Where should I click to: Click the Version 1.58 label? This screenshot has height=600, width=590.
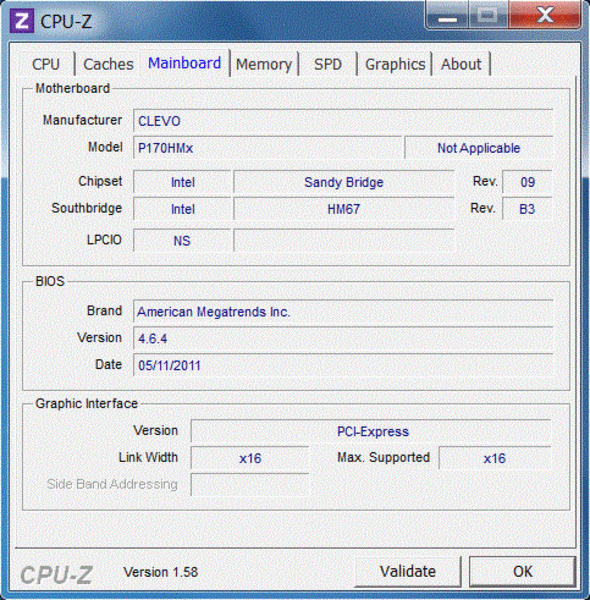tap(161, 572)
